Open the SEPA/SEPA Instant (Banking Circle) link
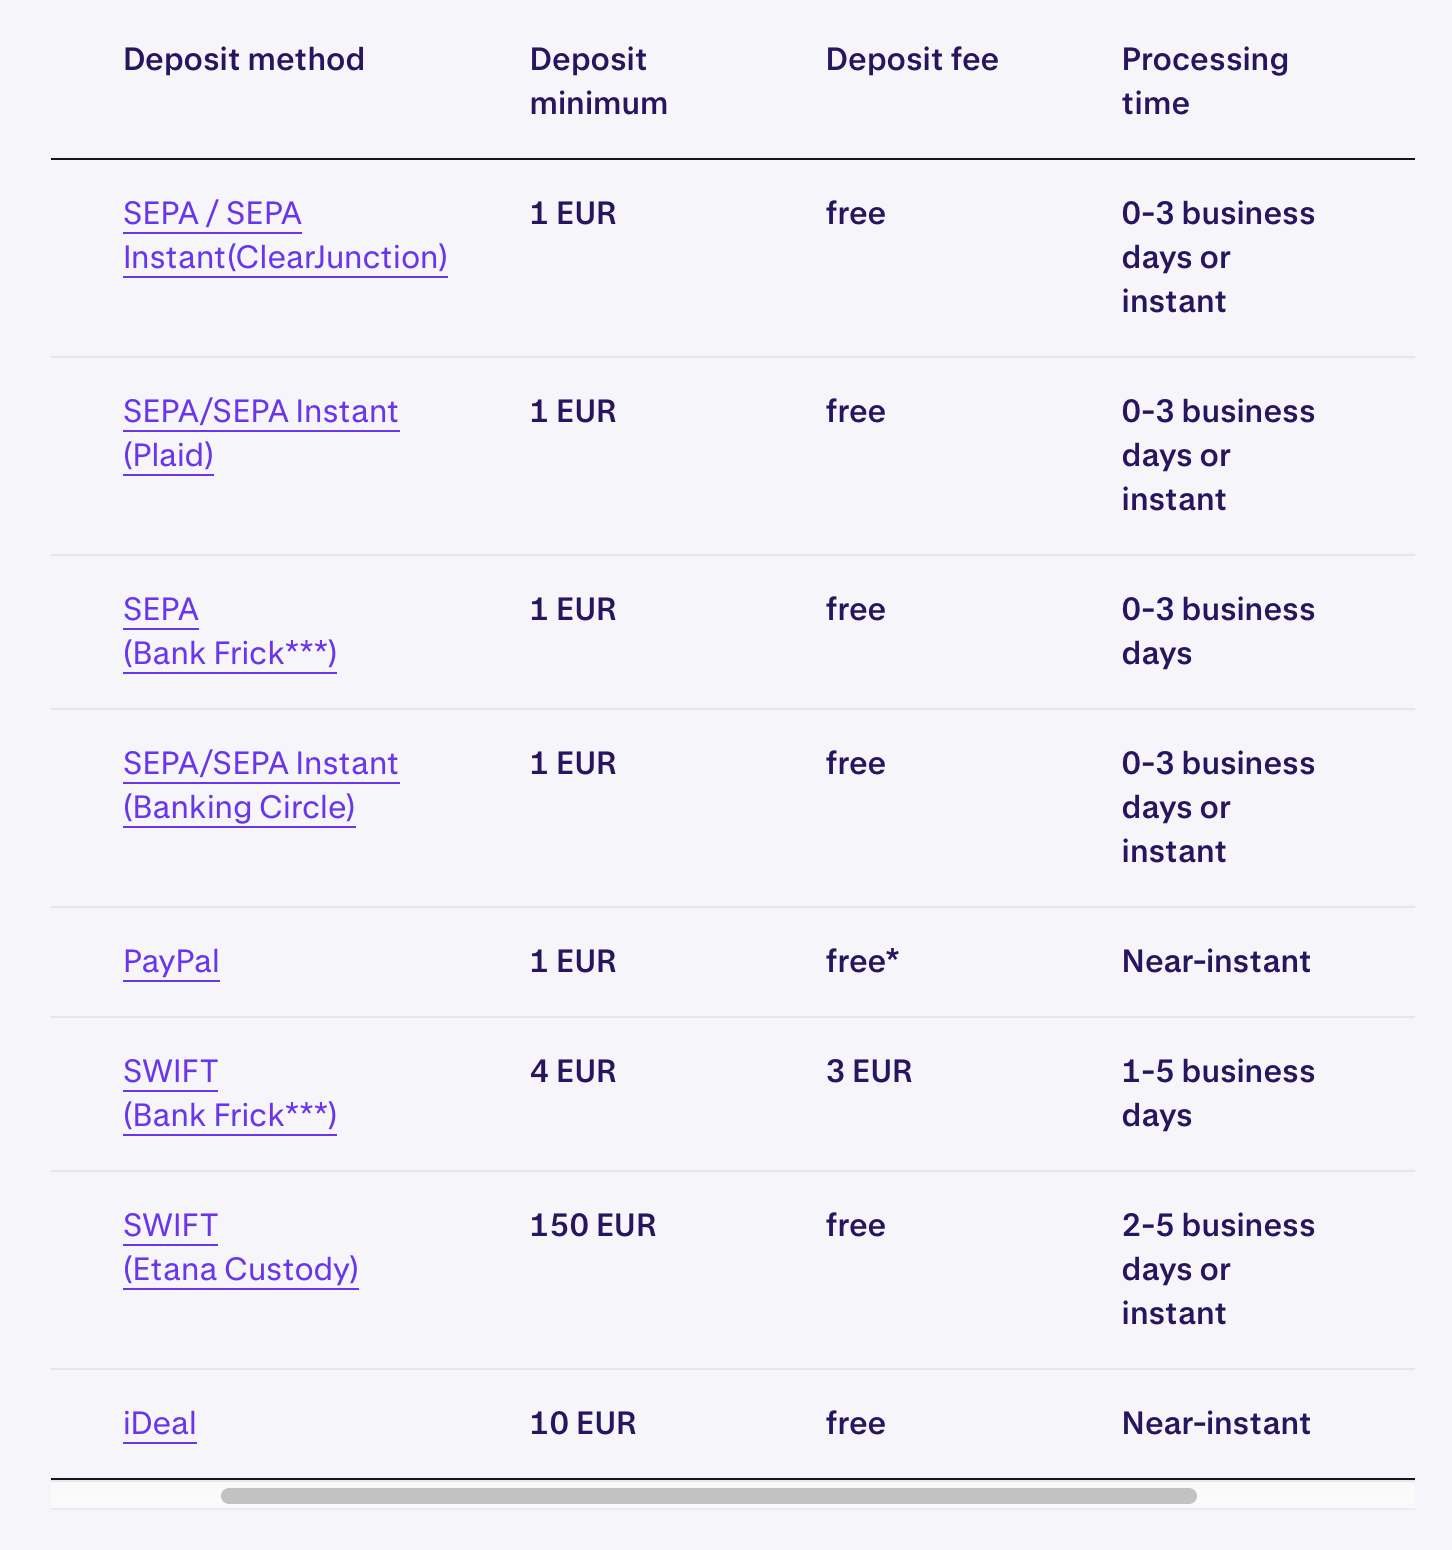The width and height of the screenshot is (1452, 1550). (x=260, y=784)
